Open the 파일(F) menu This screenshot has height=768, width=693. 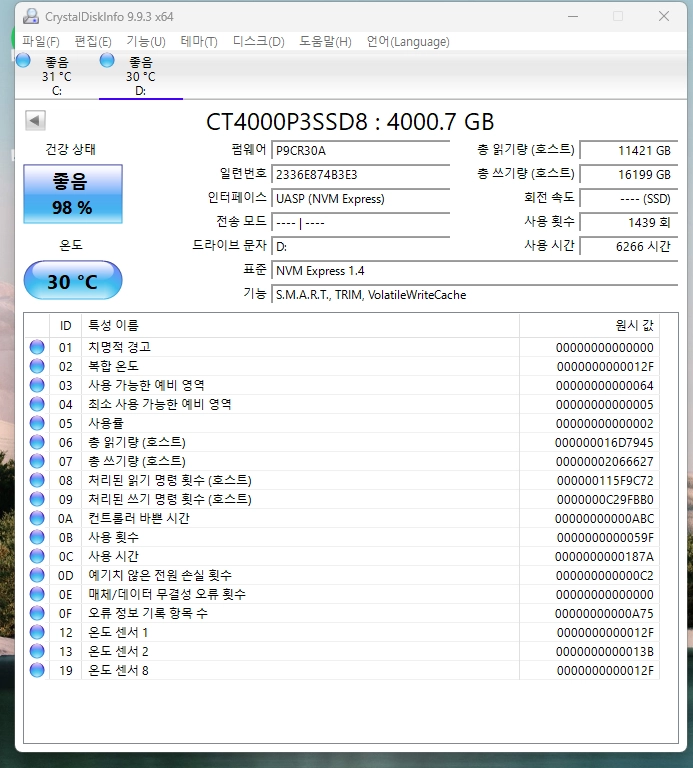(x=41, y=42)
